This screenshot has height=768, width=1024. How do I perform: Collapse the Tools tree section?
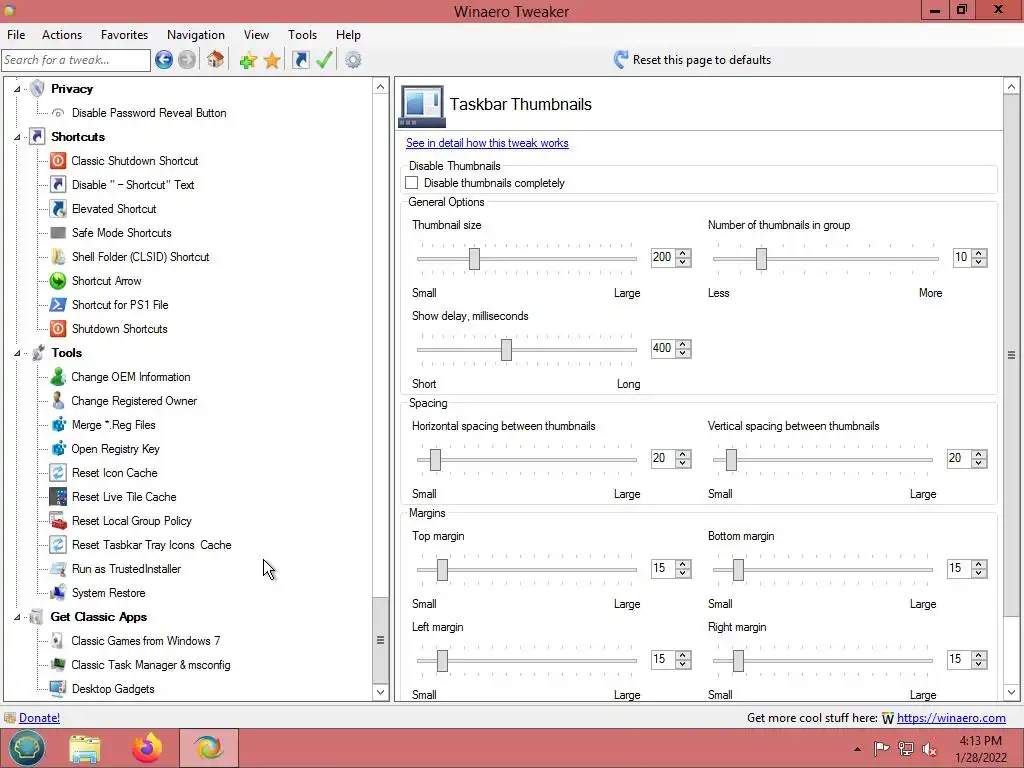[18, 353]
